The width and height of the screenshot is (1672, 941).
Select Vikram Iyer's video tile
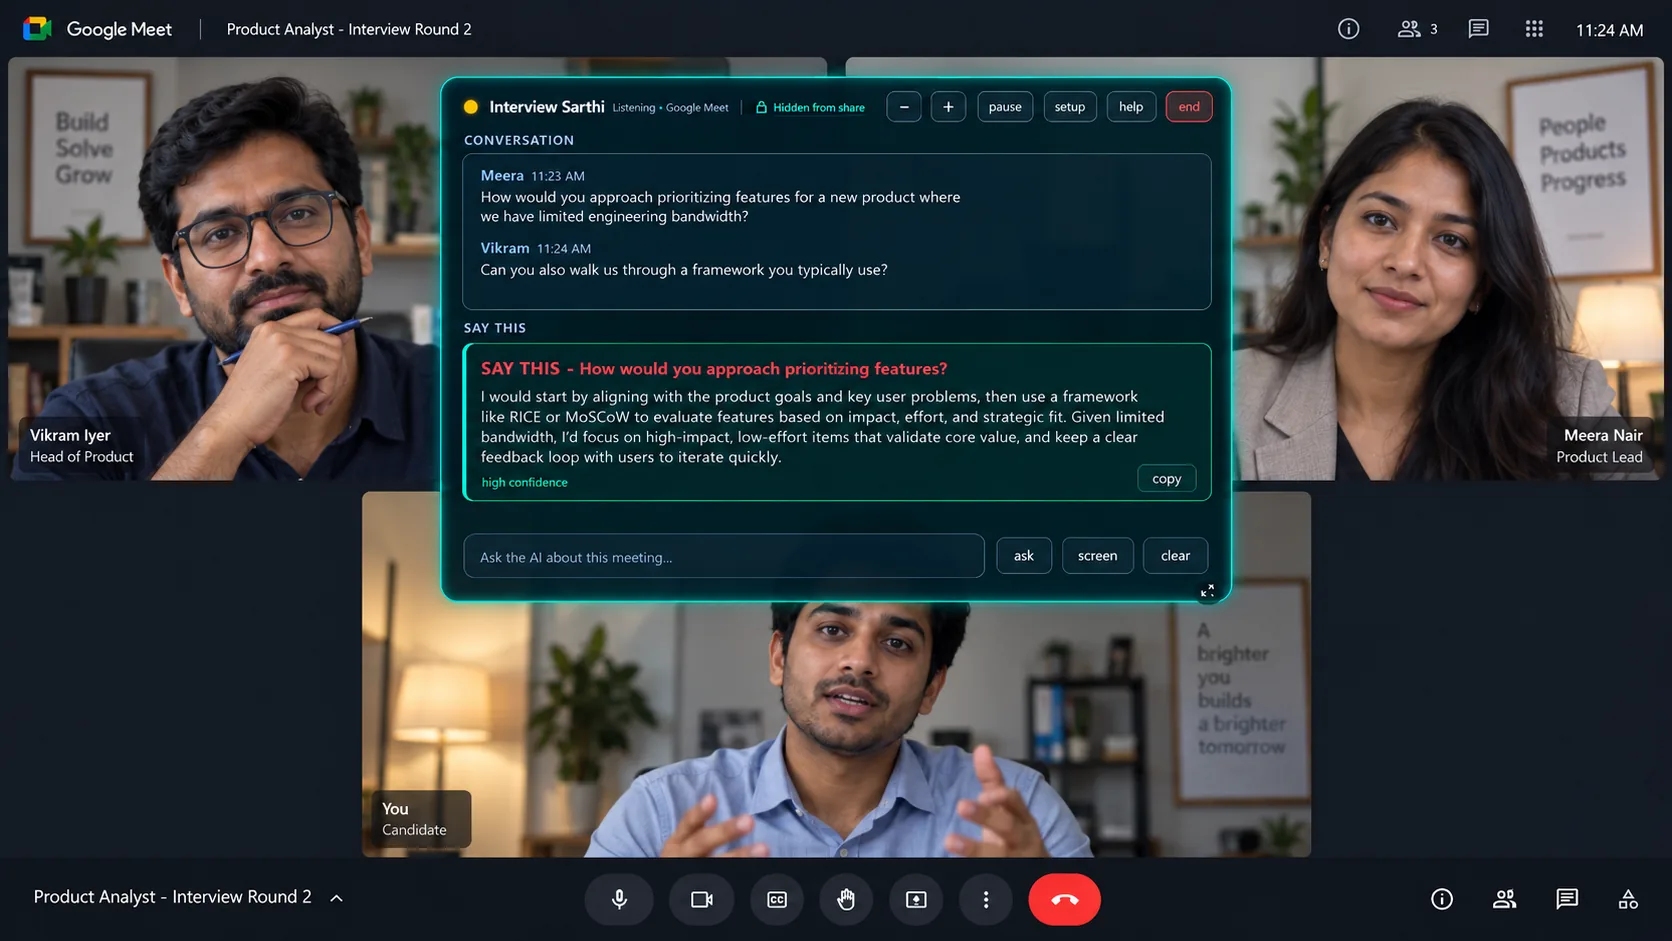pos(225,269)
